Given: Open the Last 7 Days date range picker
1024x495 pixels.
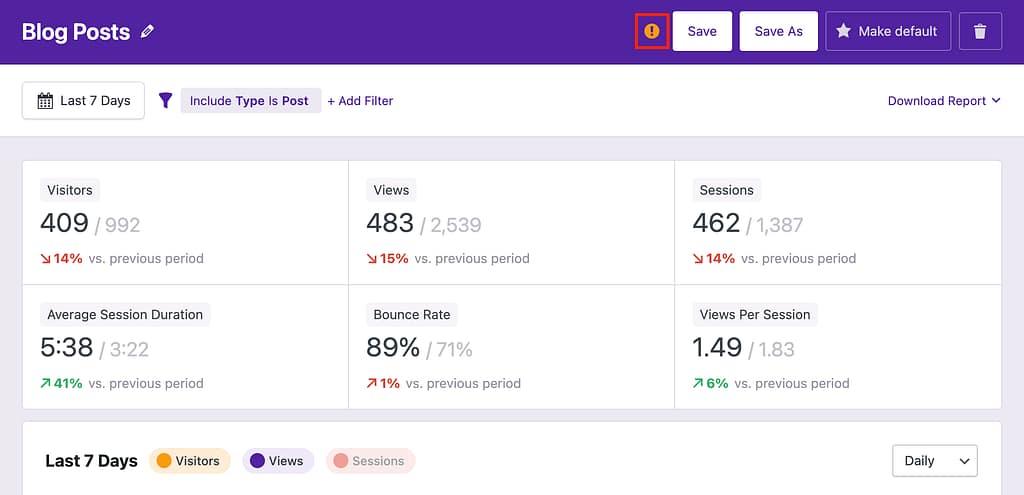Looking at the screenshot, I should tap(84, 100).
